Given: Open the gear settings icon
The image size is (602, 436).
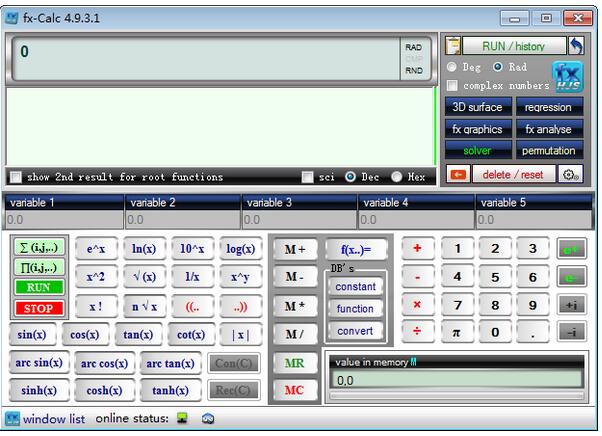Looking at the screenshot, I should [x=571, y=175].
